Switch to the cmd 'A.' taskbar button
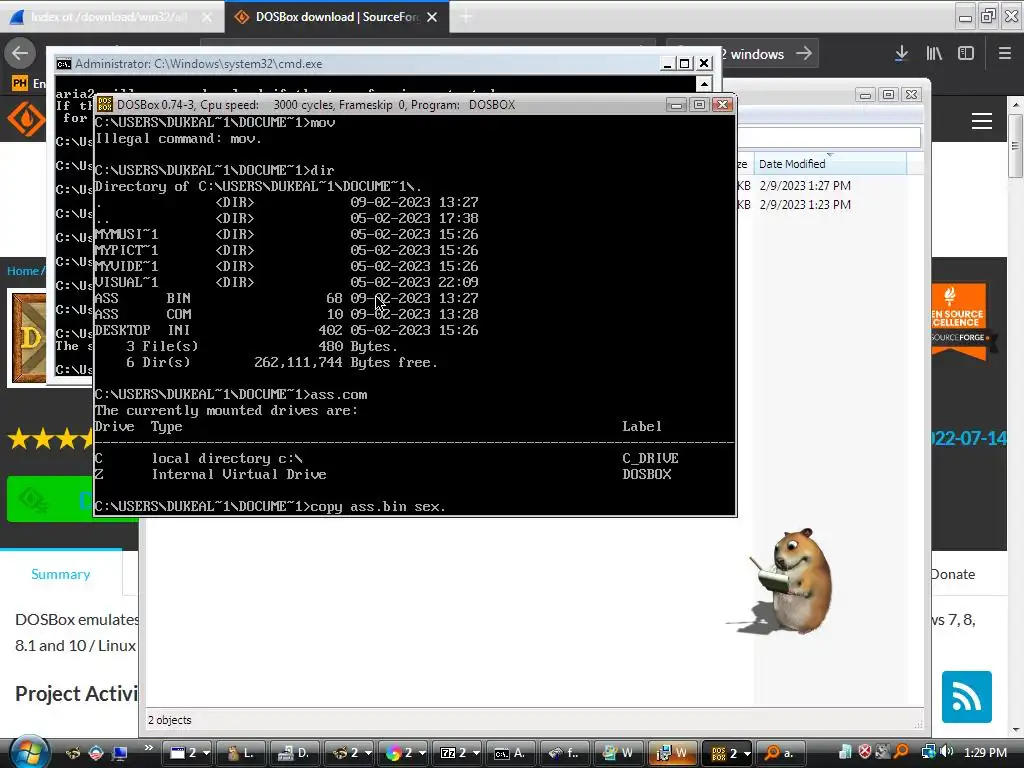The image size is (1024, 768). (511, 753)
